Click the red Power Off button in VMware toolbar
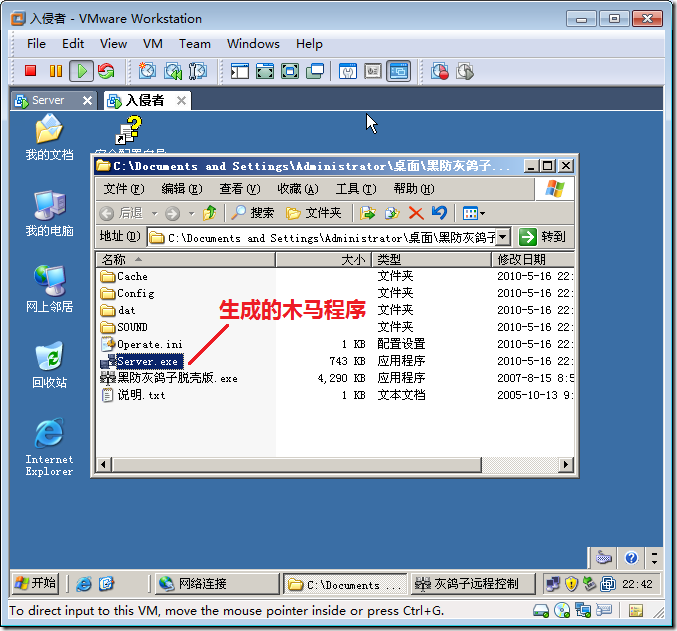 tap(30, 71)
